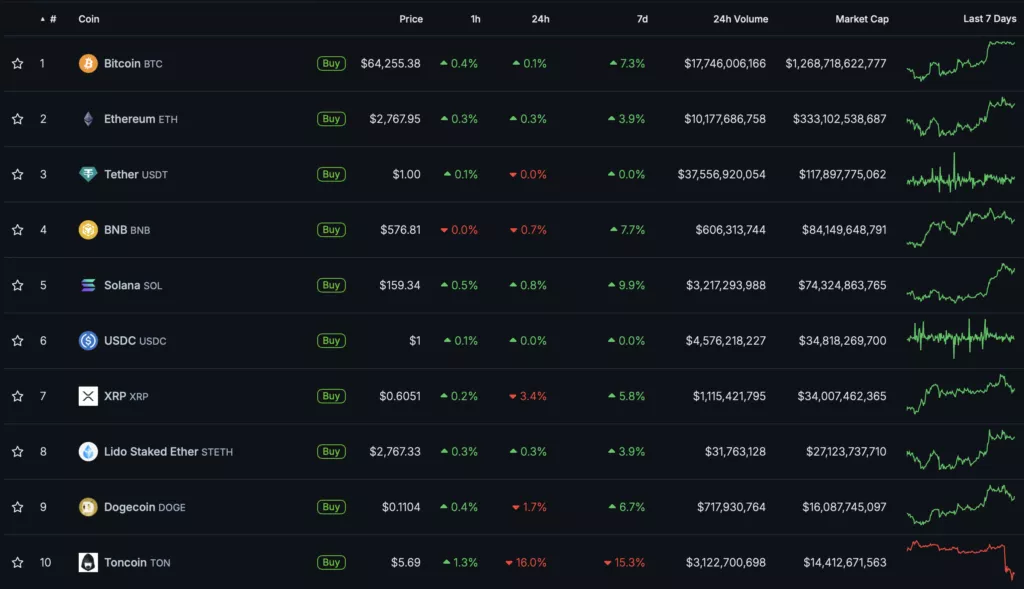Sort by rank using # column header
The image size is (1024, 589).
[52, 19]
